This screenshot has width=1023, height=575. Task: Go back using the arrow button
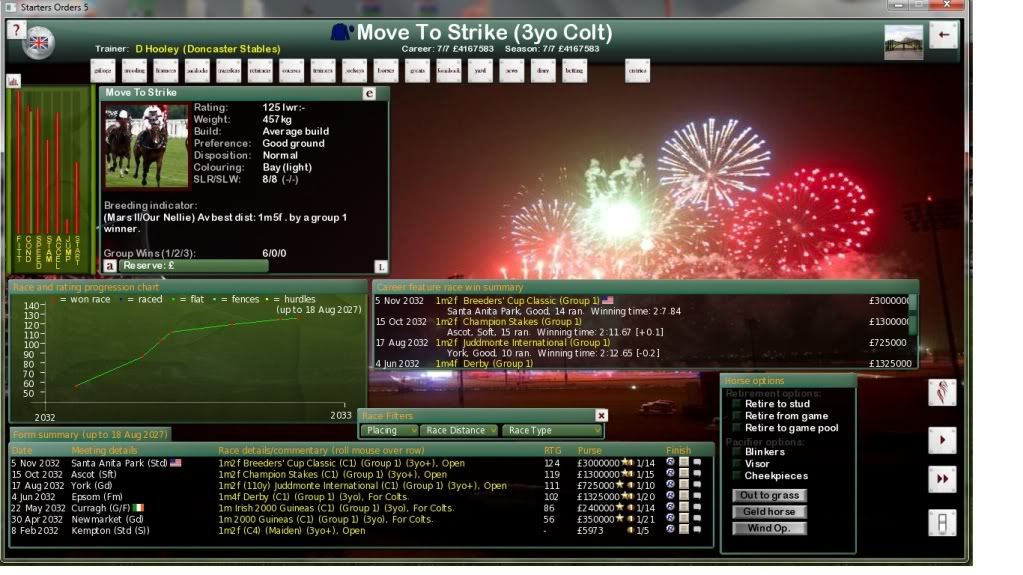[x=943, y=35]
